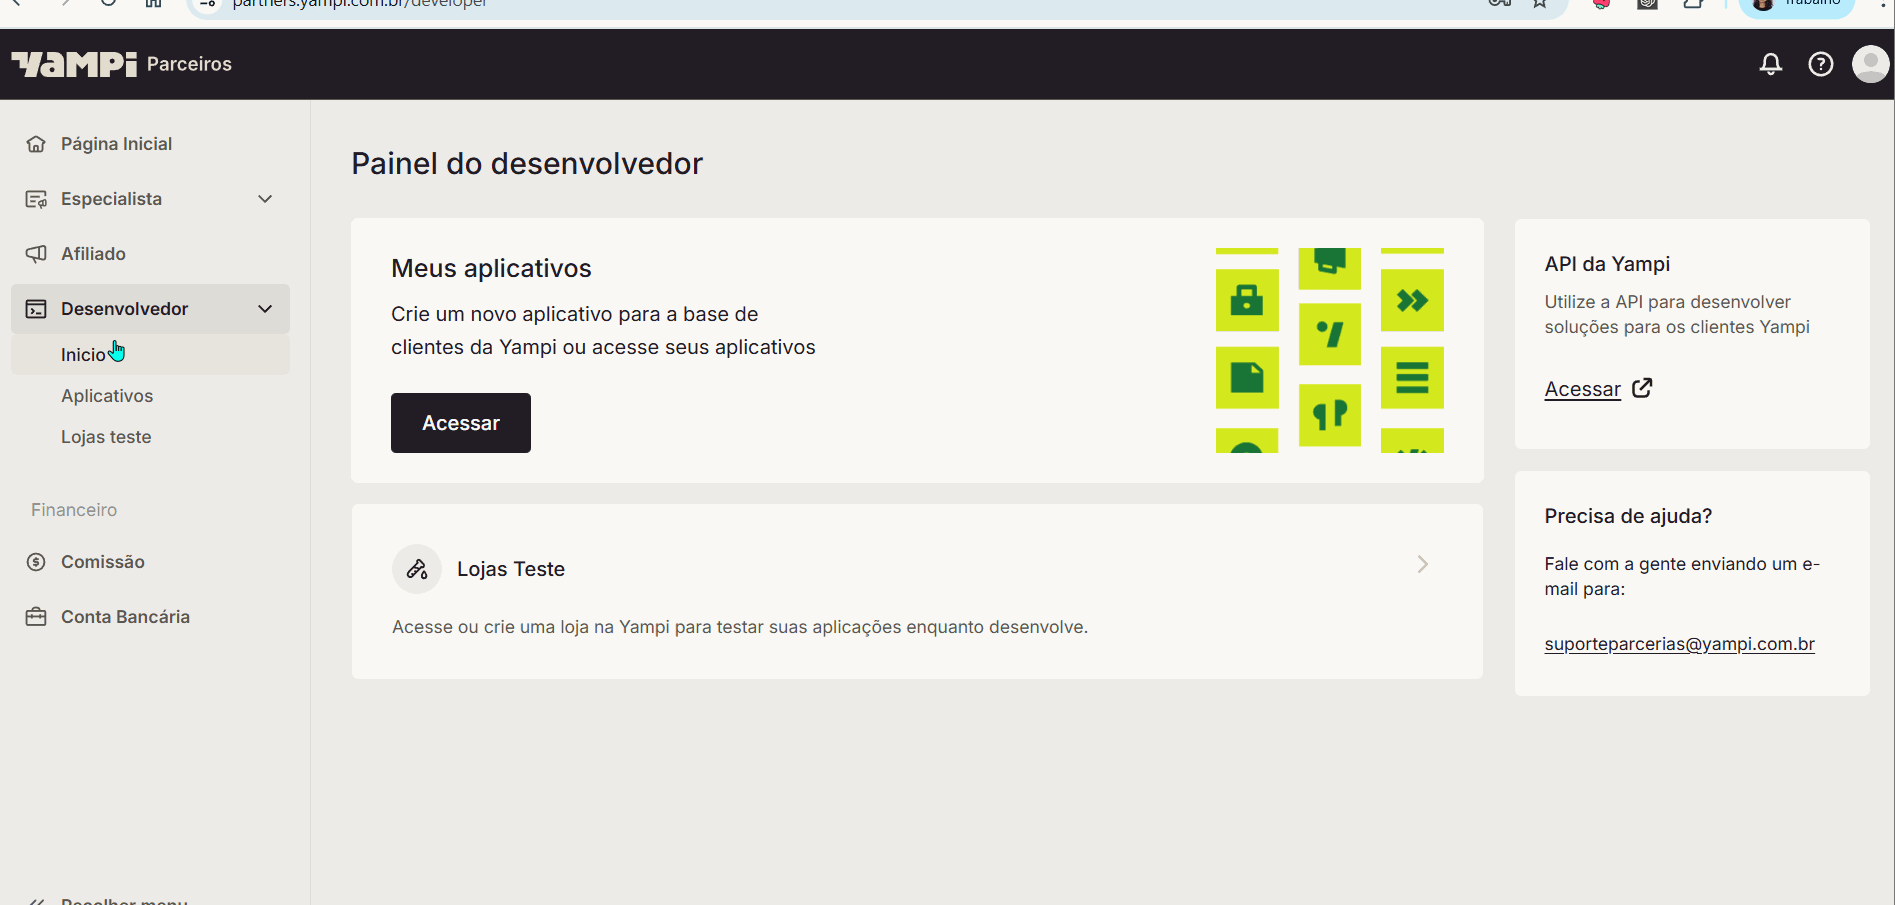Viewport: 1895px width, 905px height.
Task: Select Inicio under Desenvolvedor
Action: pos(150,355)
